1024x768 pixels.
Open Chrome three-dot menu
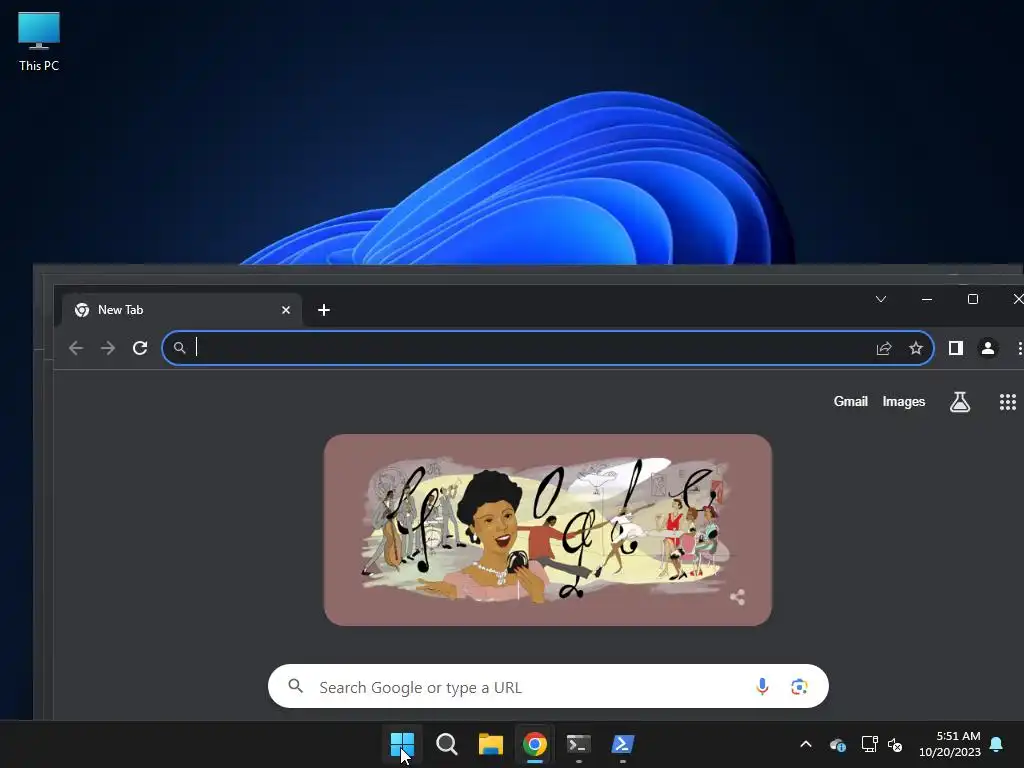(x=1019, y=348)
